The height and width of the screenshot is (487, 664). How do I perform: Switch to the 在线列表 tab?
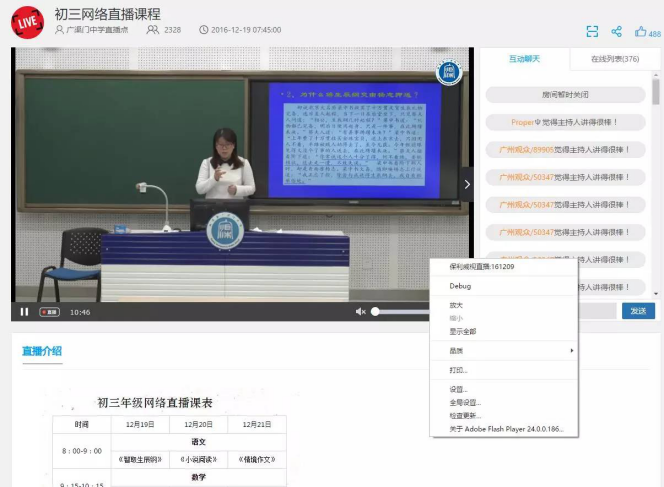click(615, 59)
